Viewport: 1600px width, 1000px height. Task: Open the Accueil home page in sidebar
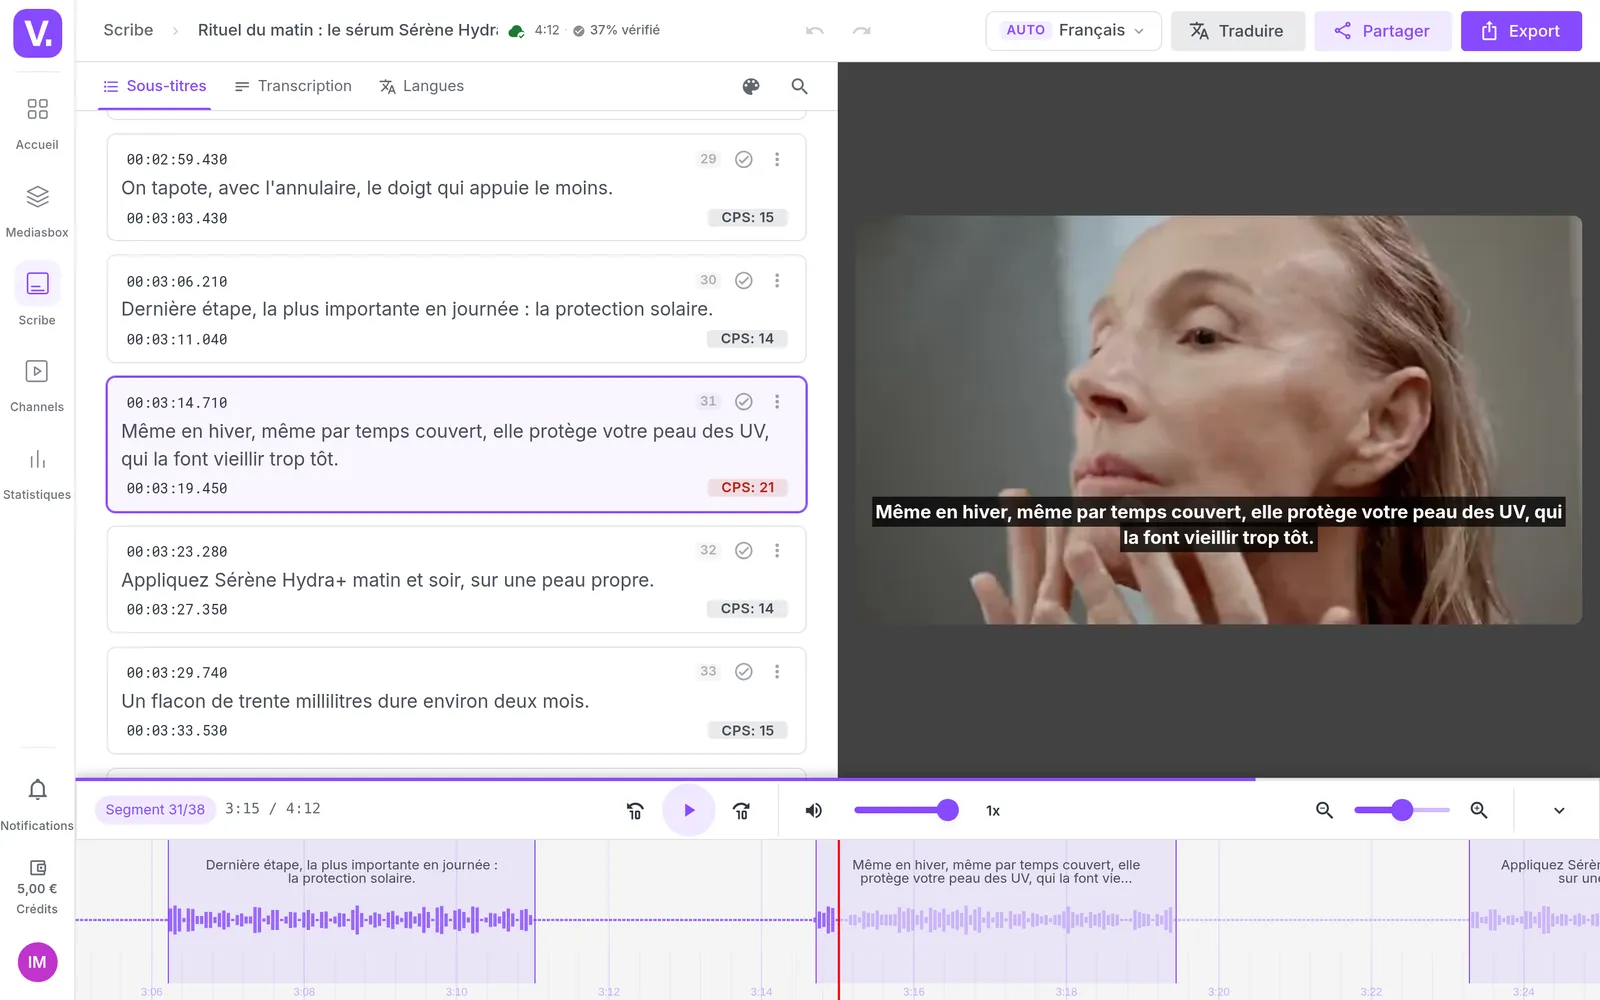(x=37, y=123)
